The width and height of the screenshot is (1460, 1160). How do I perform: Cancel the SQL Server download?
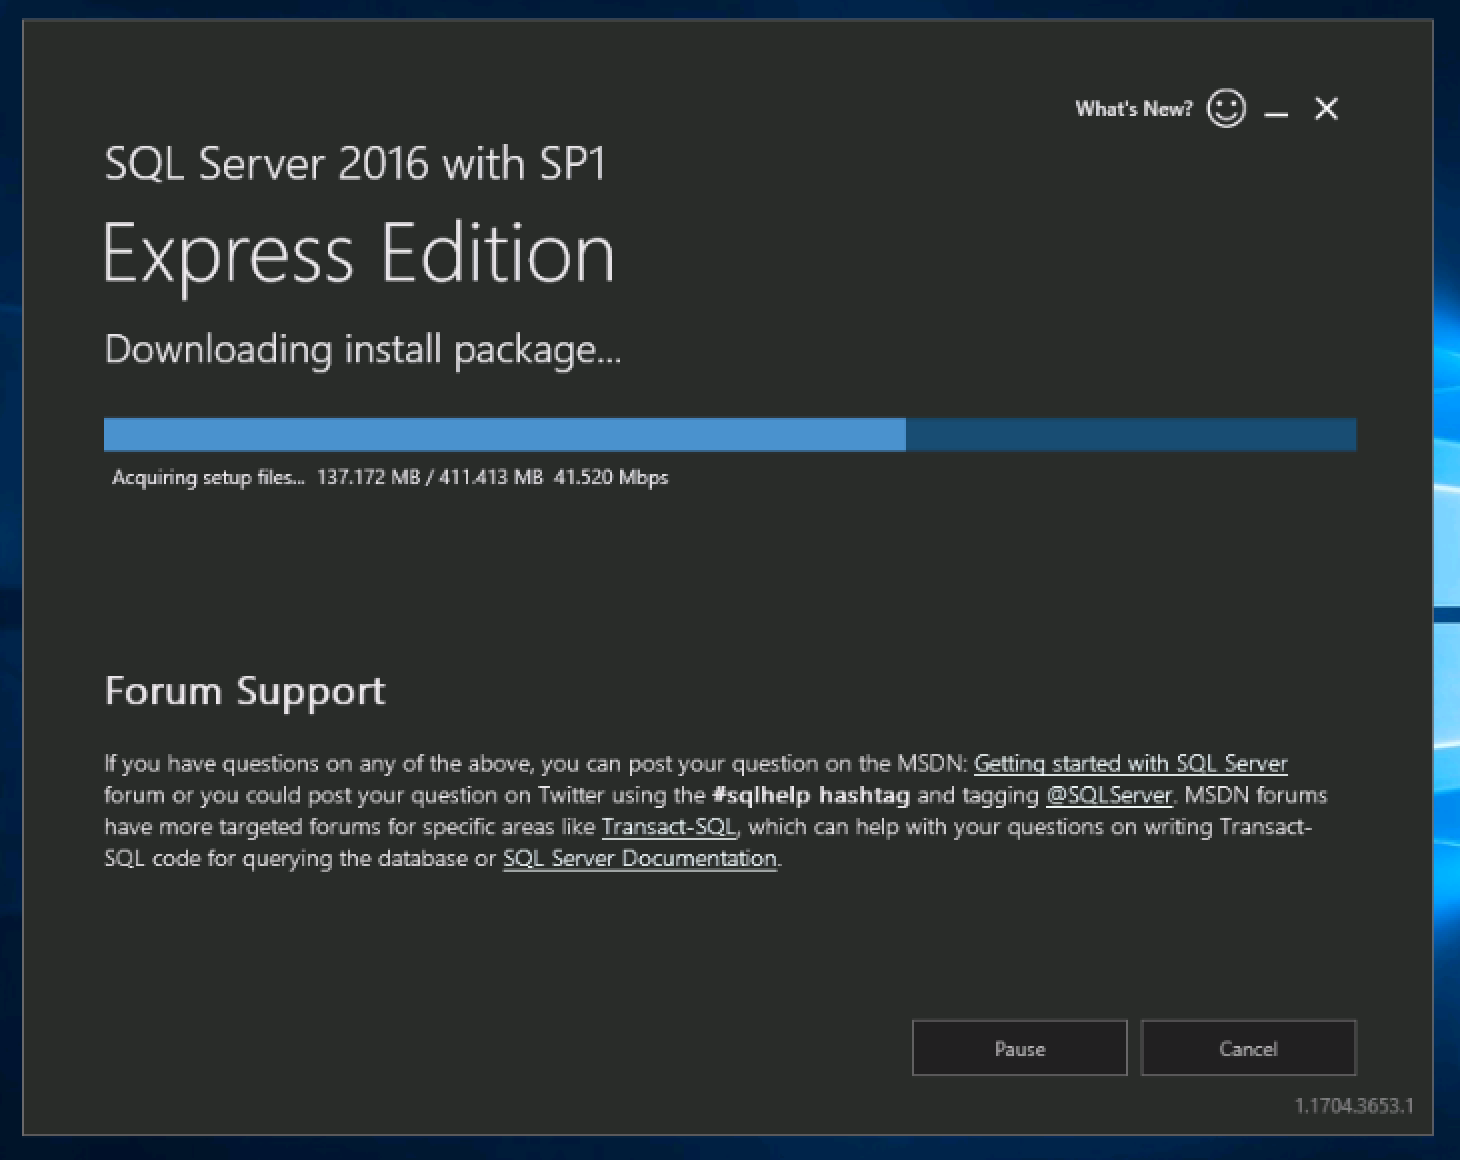coord(1248,1048)
